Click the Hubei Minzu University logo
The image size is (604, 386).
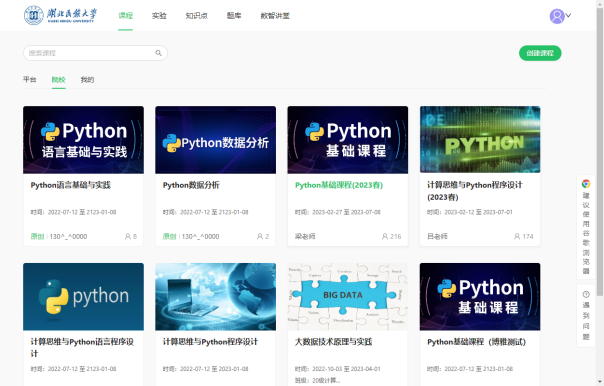click(60, 15)
